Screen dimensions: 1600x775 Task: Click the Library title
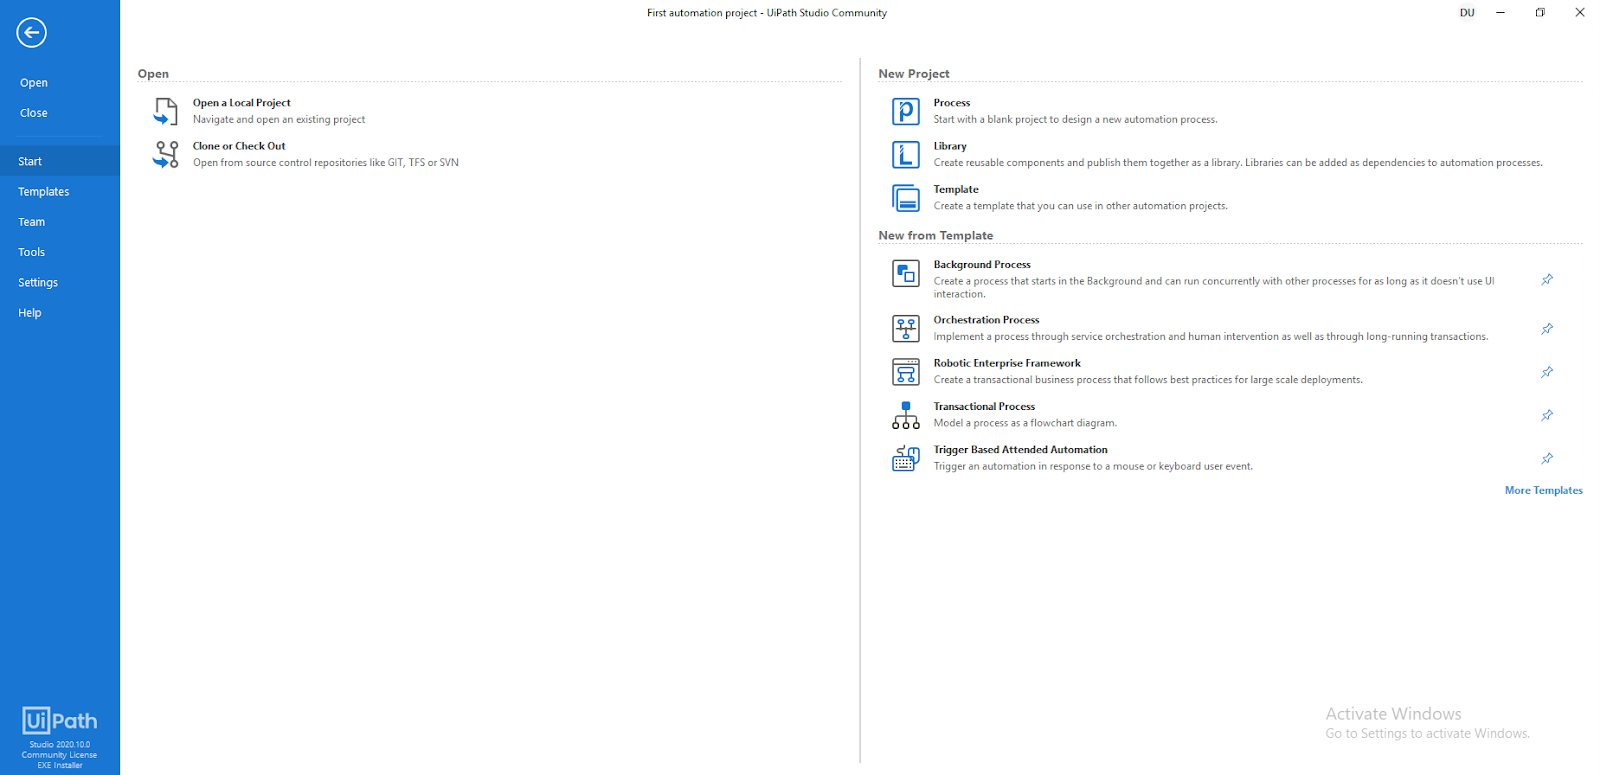point(950,146)
